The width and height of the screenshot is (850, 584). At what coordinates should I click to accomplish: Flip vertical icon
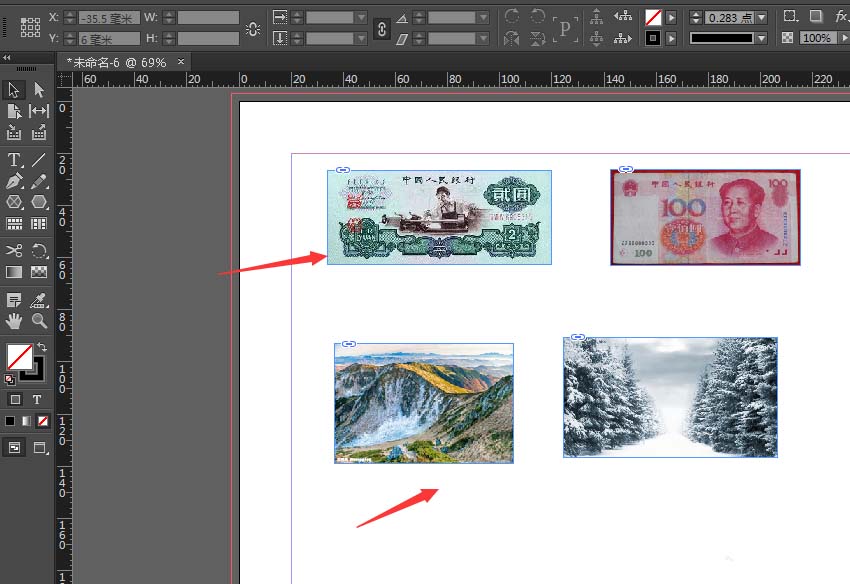tap(537, 39)
